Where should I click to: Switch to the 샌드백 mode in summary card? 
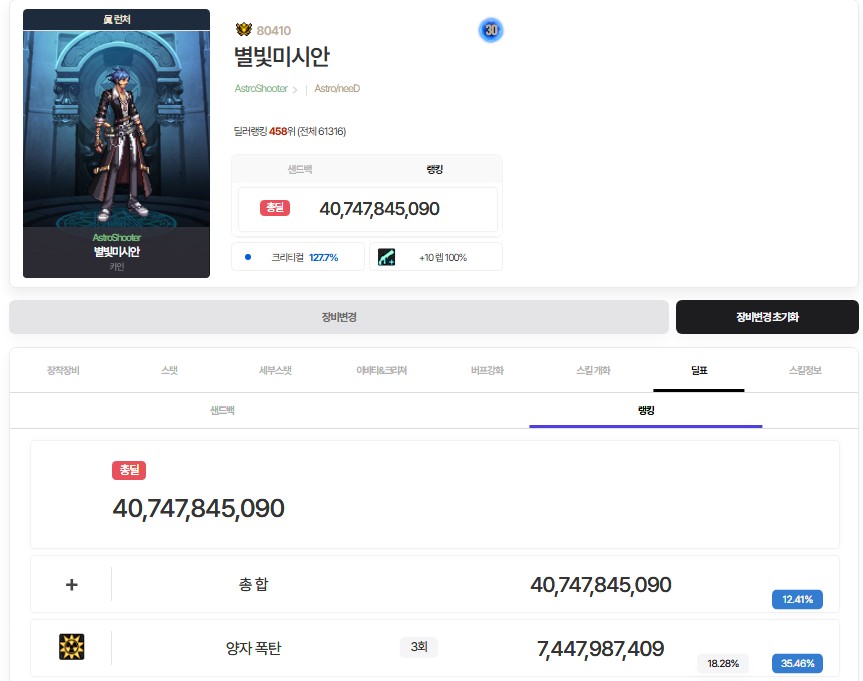(300, 170)
